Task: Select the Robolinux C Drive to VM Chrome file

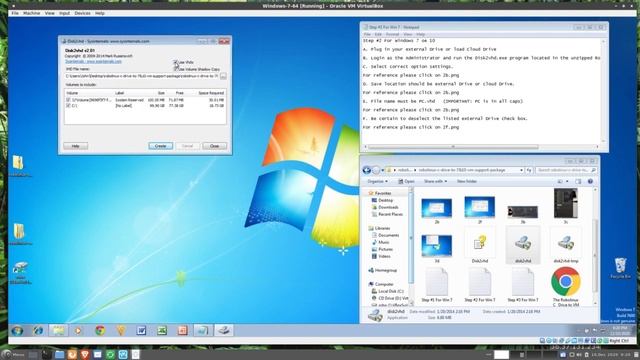Action: (566, 286)
